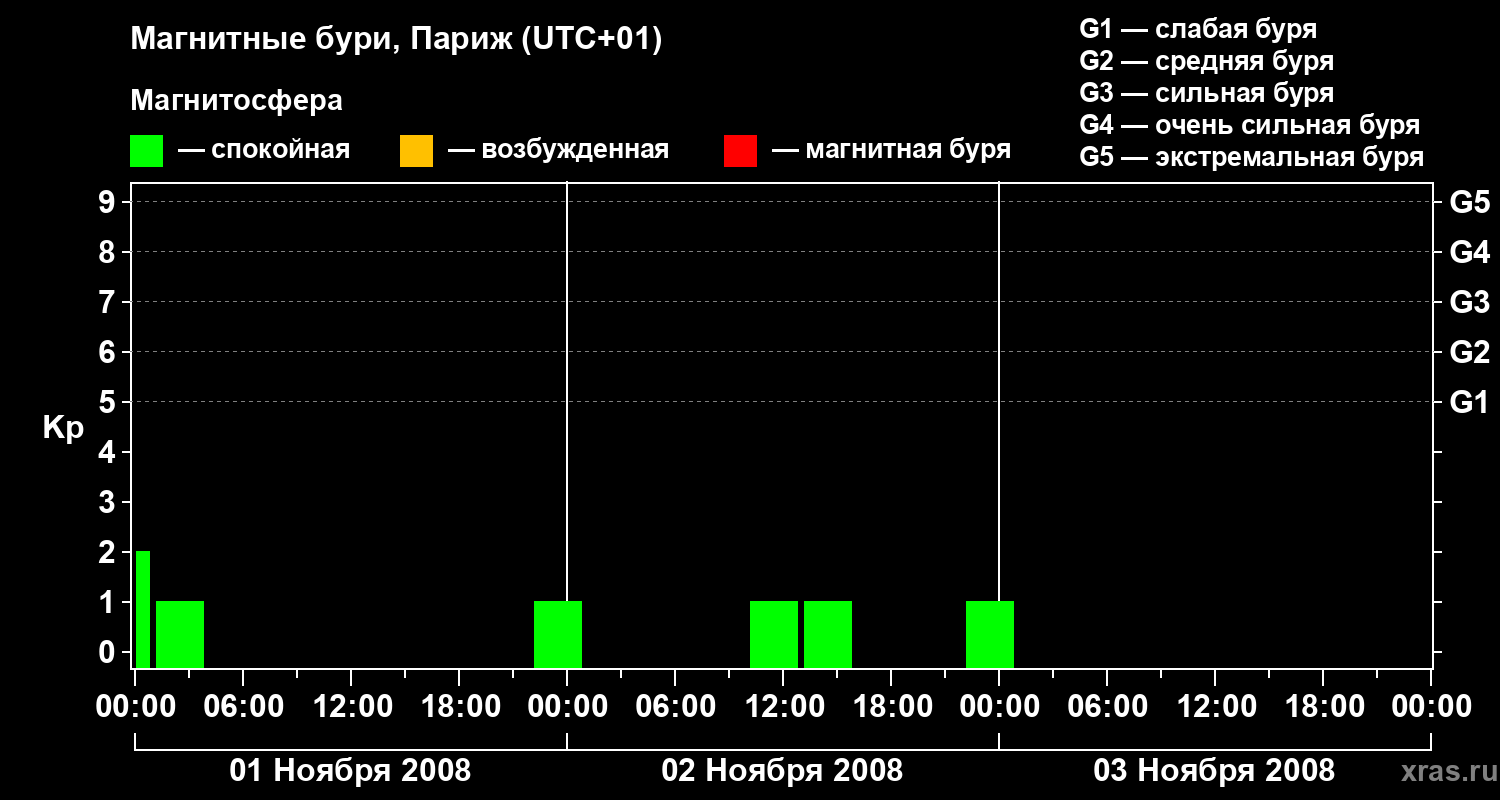Screen dimensions: 1500x800
Task: Click the '18:00' tick label above 01 Ноября 2008
Action: (459, 706)
